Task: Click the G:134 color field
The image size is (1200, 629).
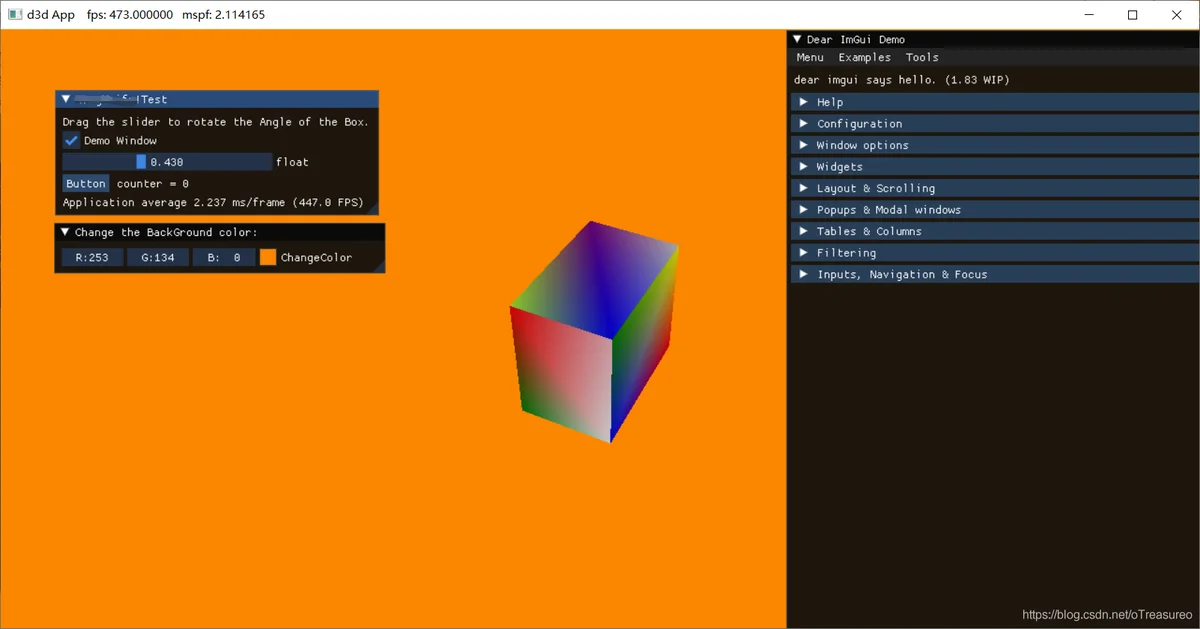Action: pos(158,257)
